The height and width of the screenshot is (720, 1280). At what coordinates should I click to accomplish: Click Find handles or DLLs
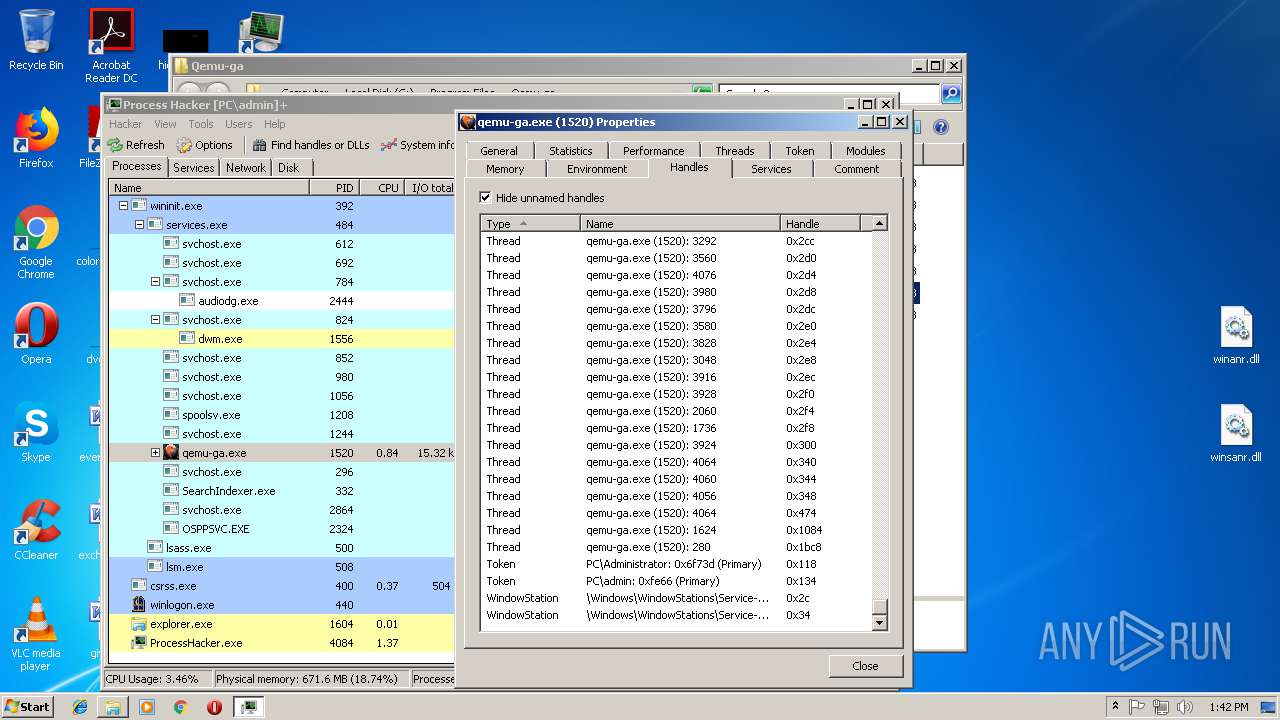pos(311,145)
